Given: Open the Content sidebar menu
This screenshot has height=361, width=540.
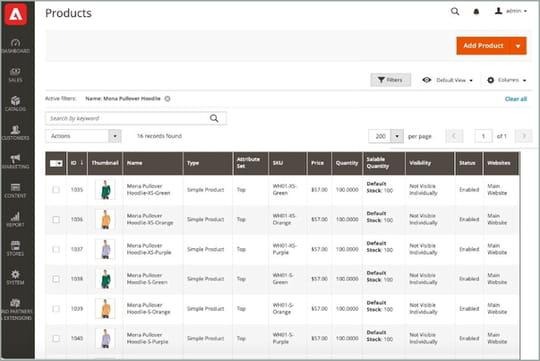Looking at the screenshot, I should (15, 190).
